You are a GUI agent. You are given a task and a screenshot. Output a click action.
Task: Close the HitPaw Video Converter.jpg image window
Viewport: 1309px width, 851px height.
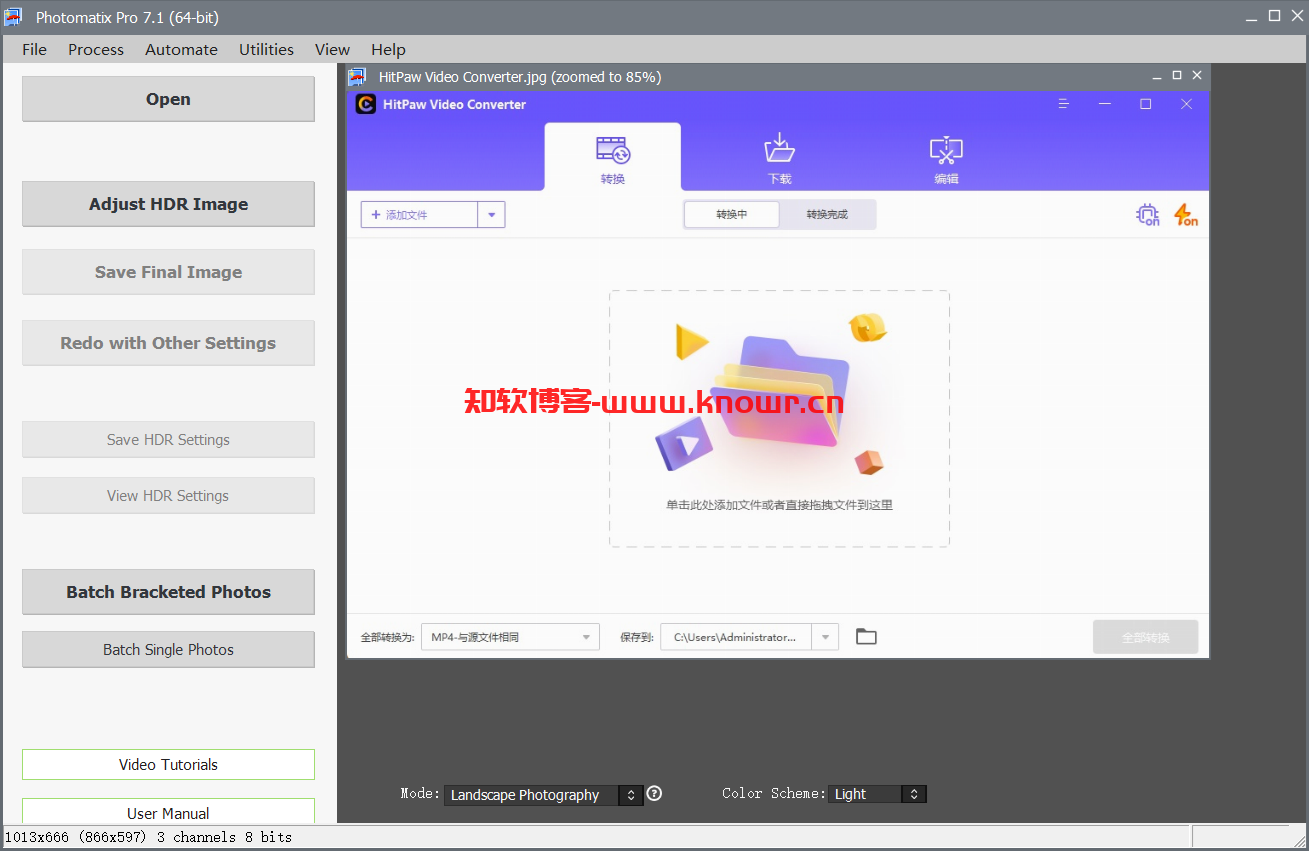click(1197, 75)
